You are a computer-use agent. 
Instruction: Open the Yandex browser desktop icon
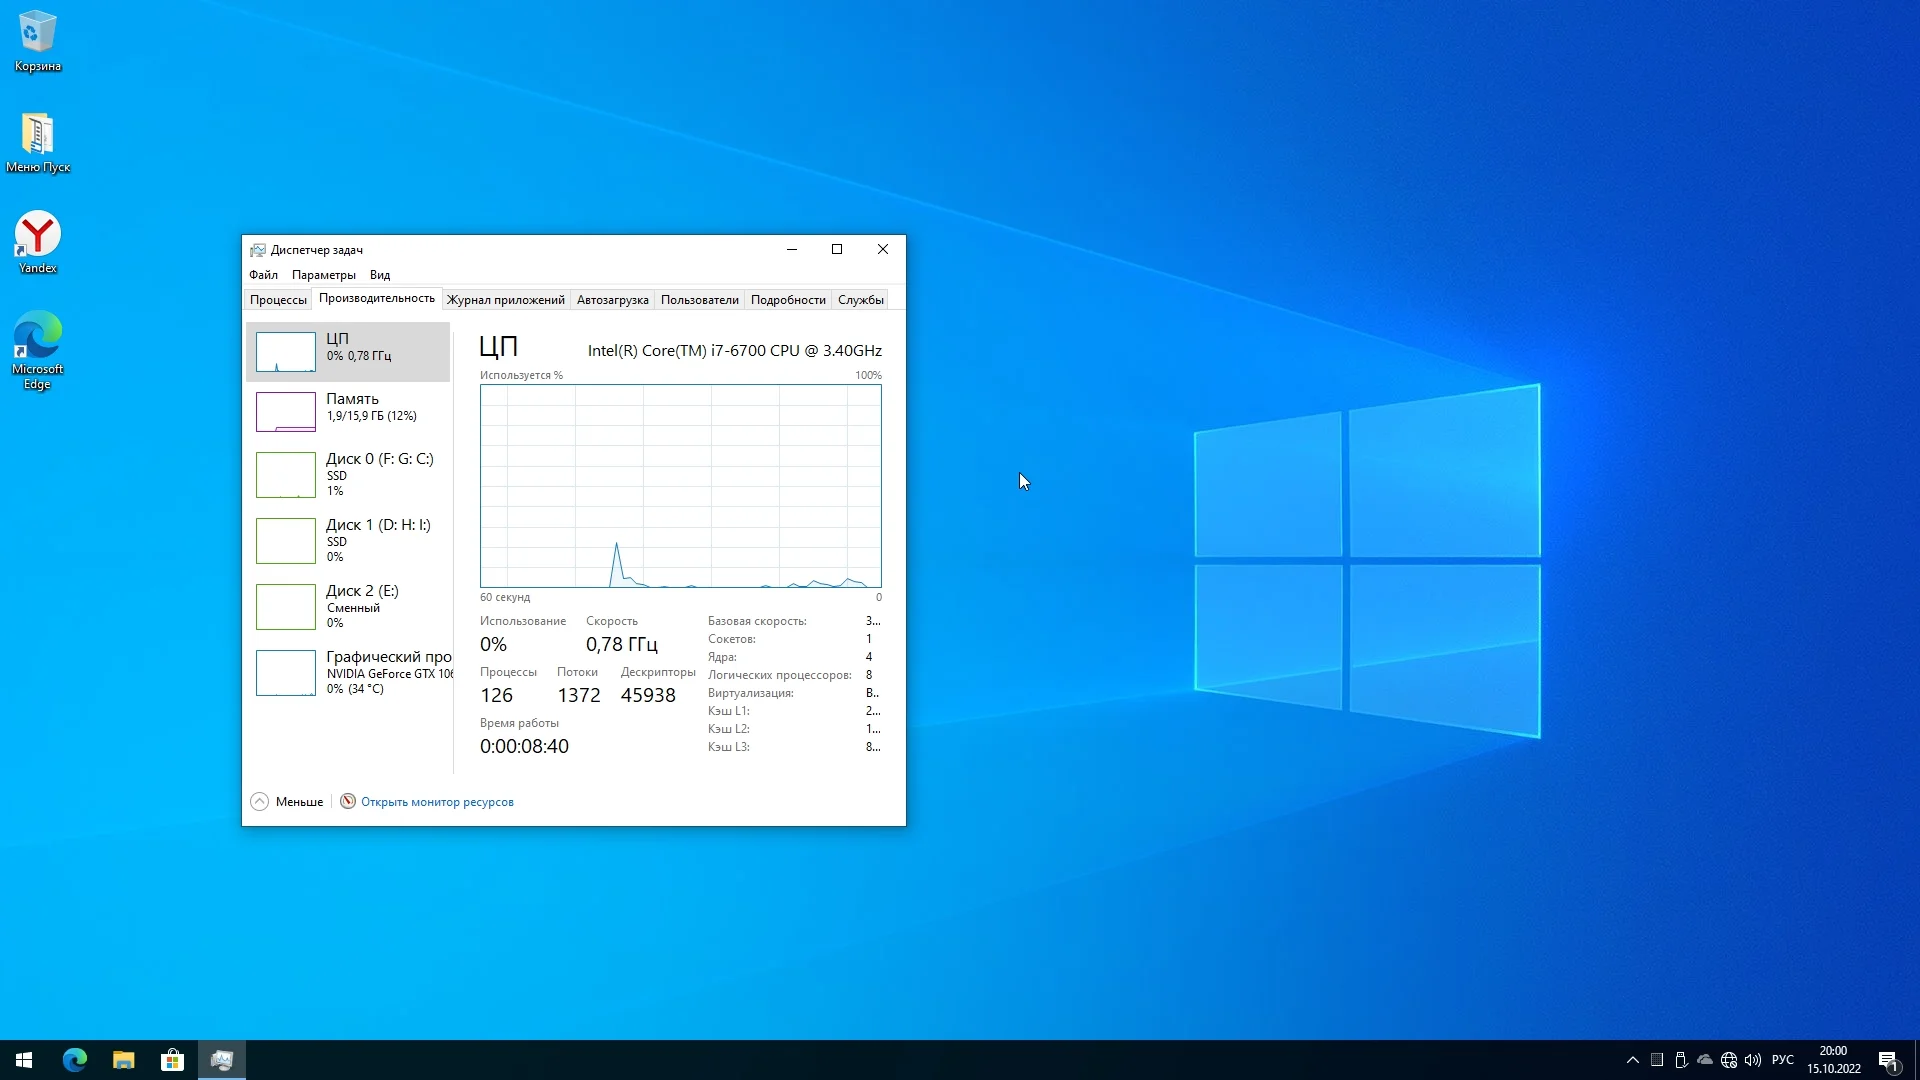click(37, 242)
